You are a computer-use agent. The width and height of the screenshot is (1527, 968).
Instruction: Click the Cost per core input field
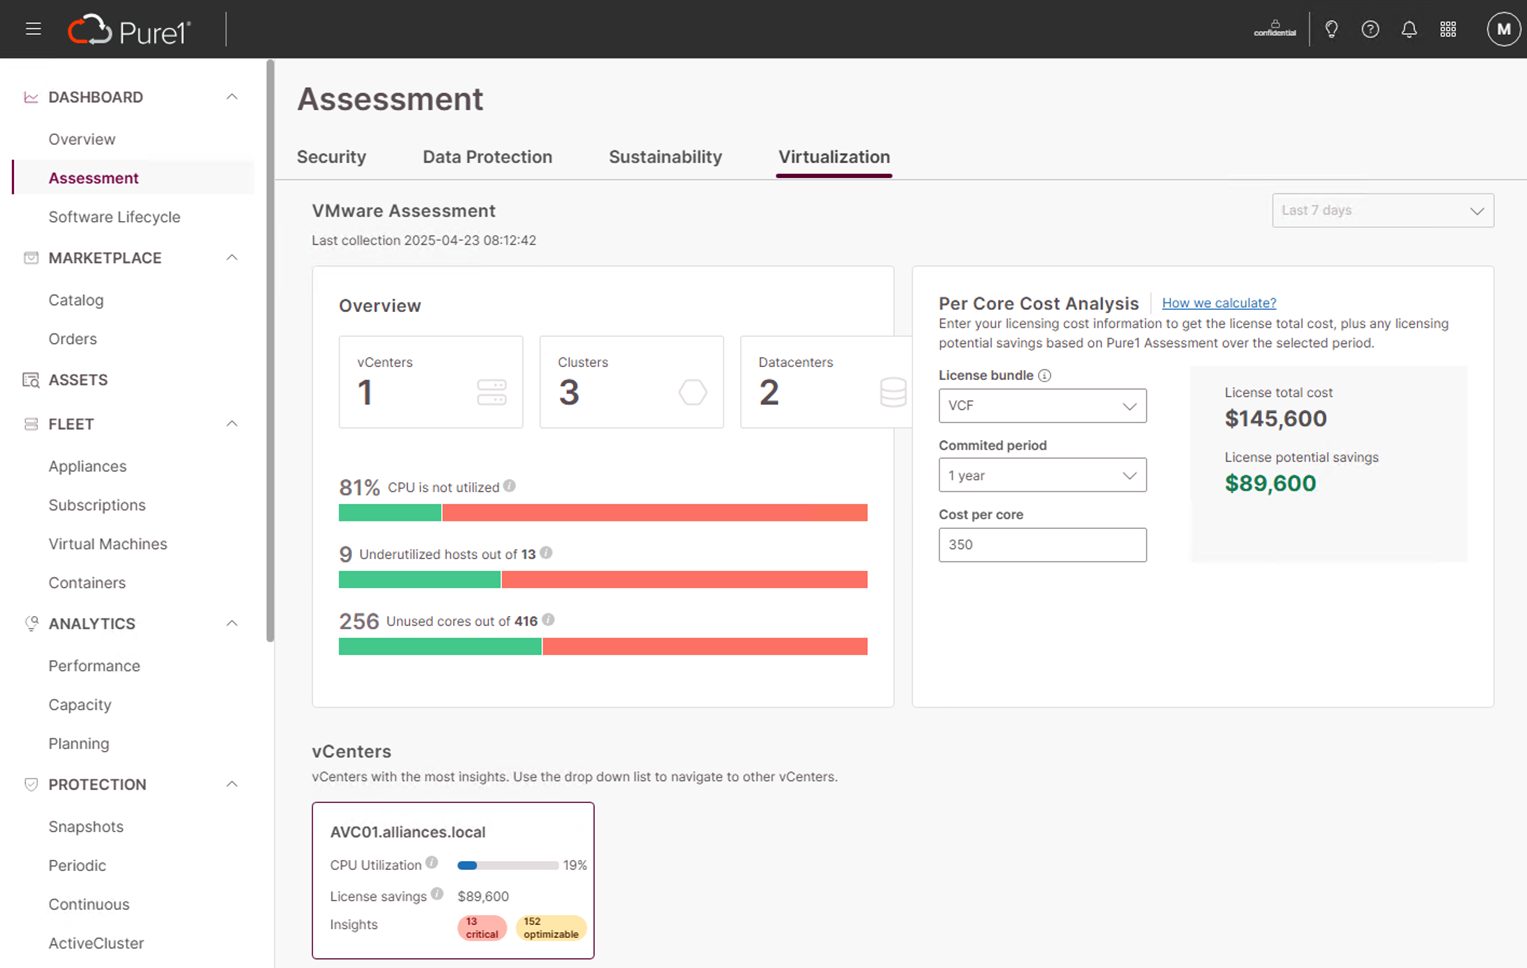tap(1042, 545)
